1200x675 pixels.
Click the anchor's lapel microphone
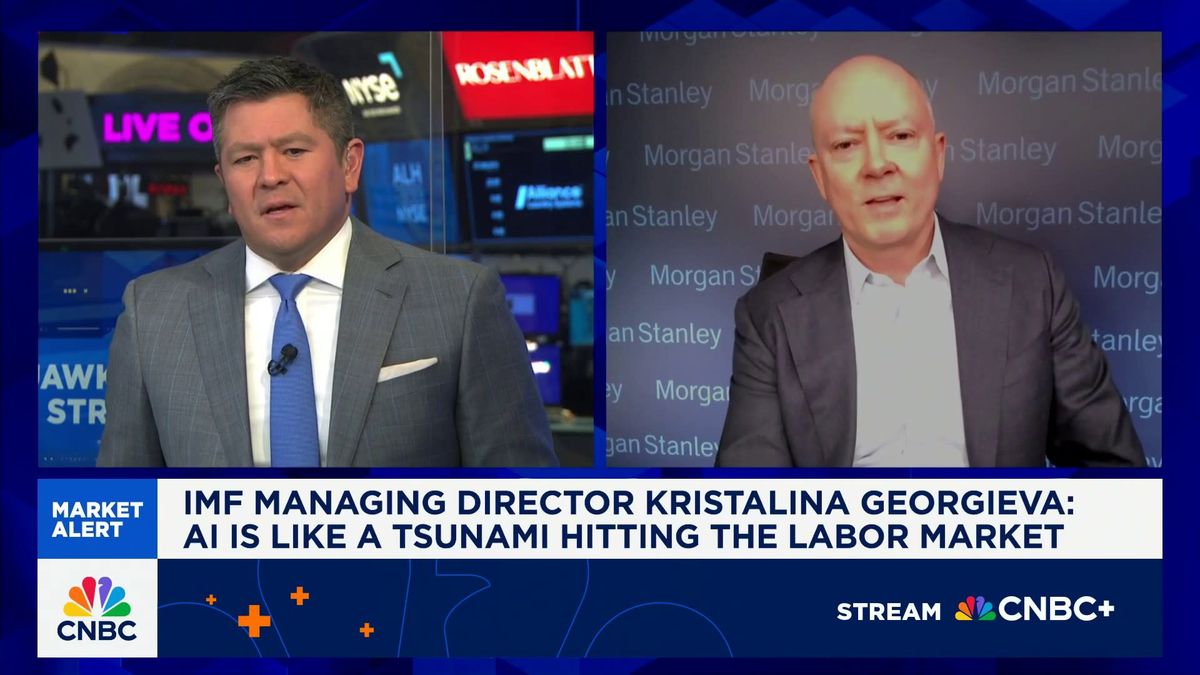(282, 360)
